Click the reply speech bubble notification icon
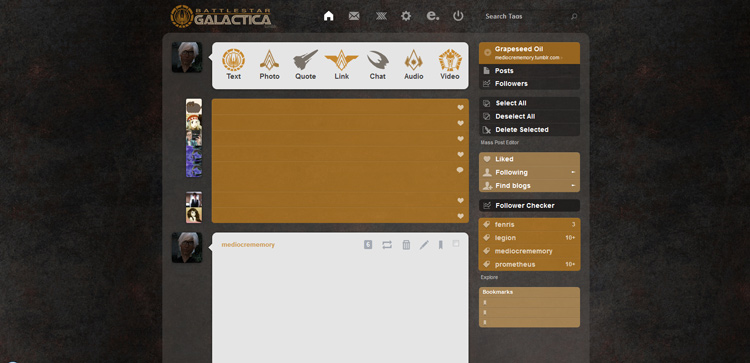This screenshot has height=363, width=750. 460,170
